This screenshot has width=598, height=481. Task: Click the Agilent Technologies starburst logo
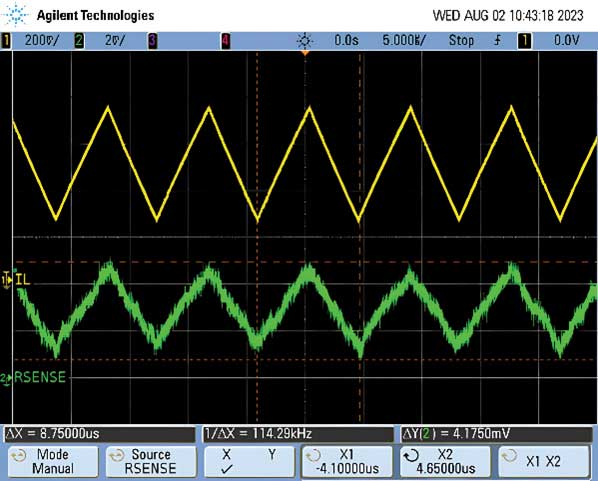pos(16,14)
